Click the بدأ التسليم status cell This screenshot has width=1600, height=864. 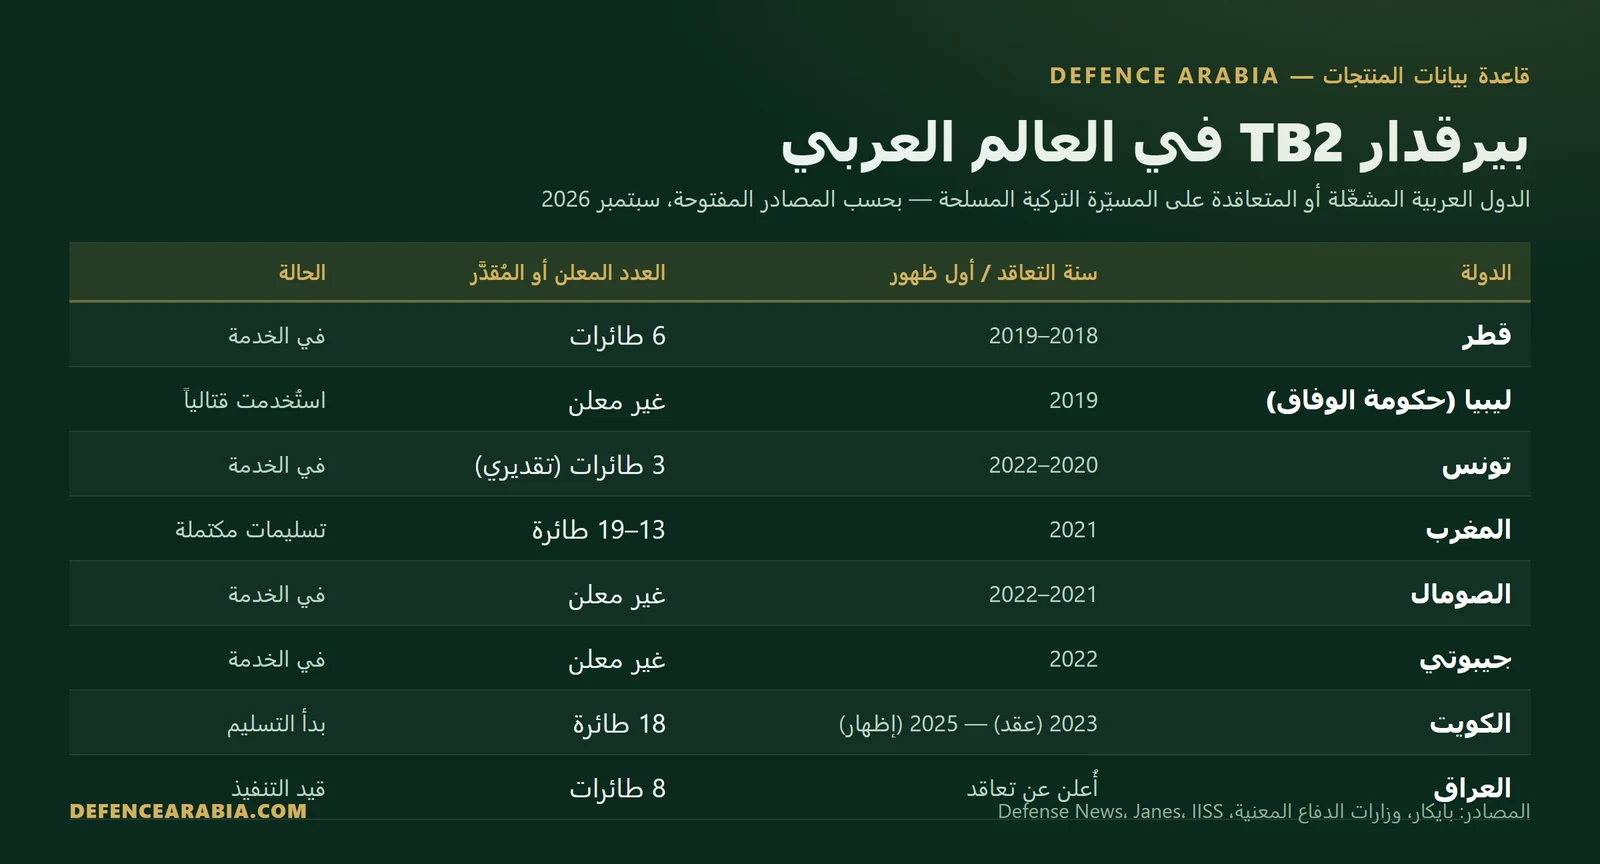pos(276,723)
